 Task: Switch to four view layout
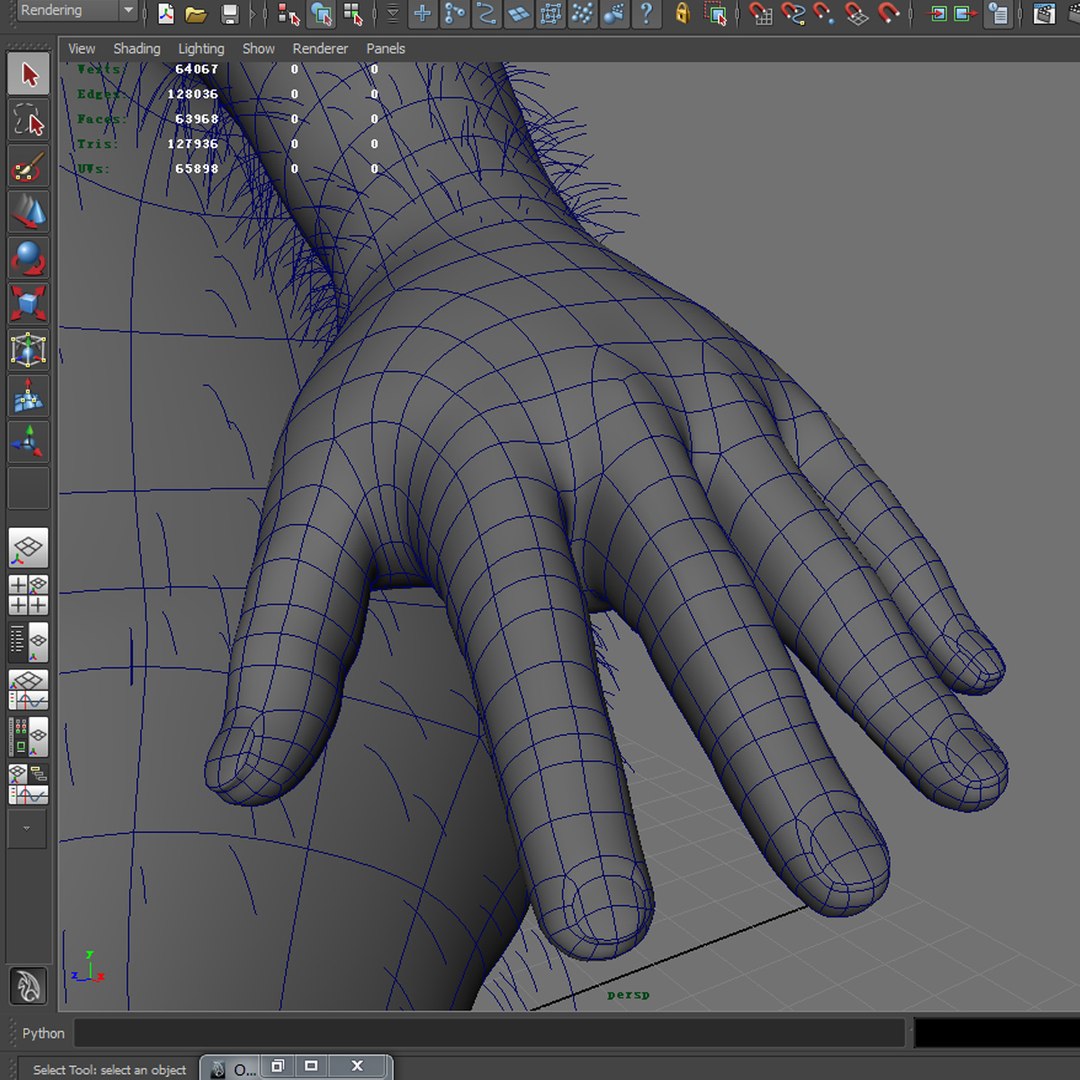[28, 594]
